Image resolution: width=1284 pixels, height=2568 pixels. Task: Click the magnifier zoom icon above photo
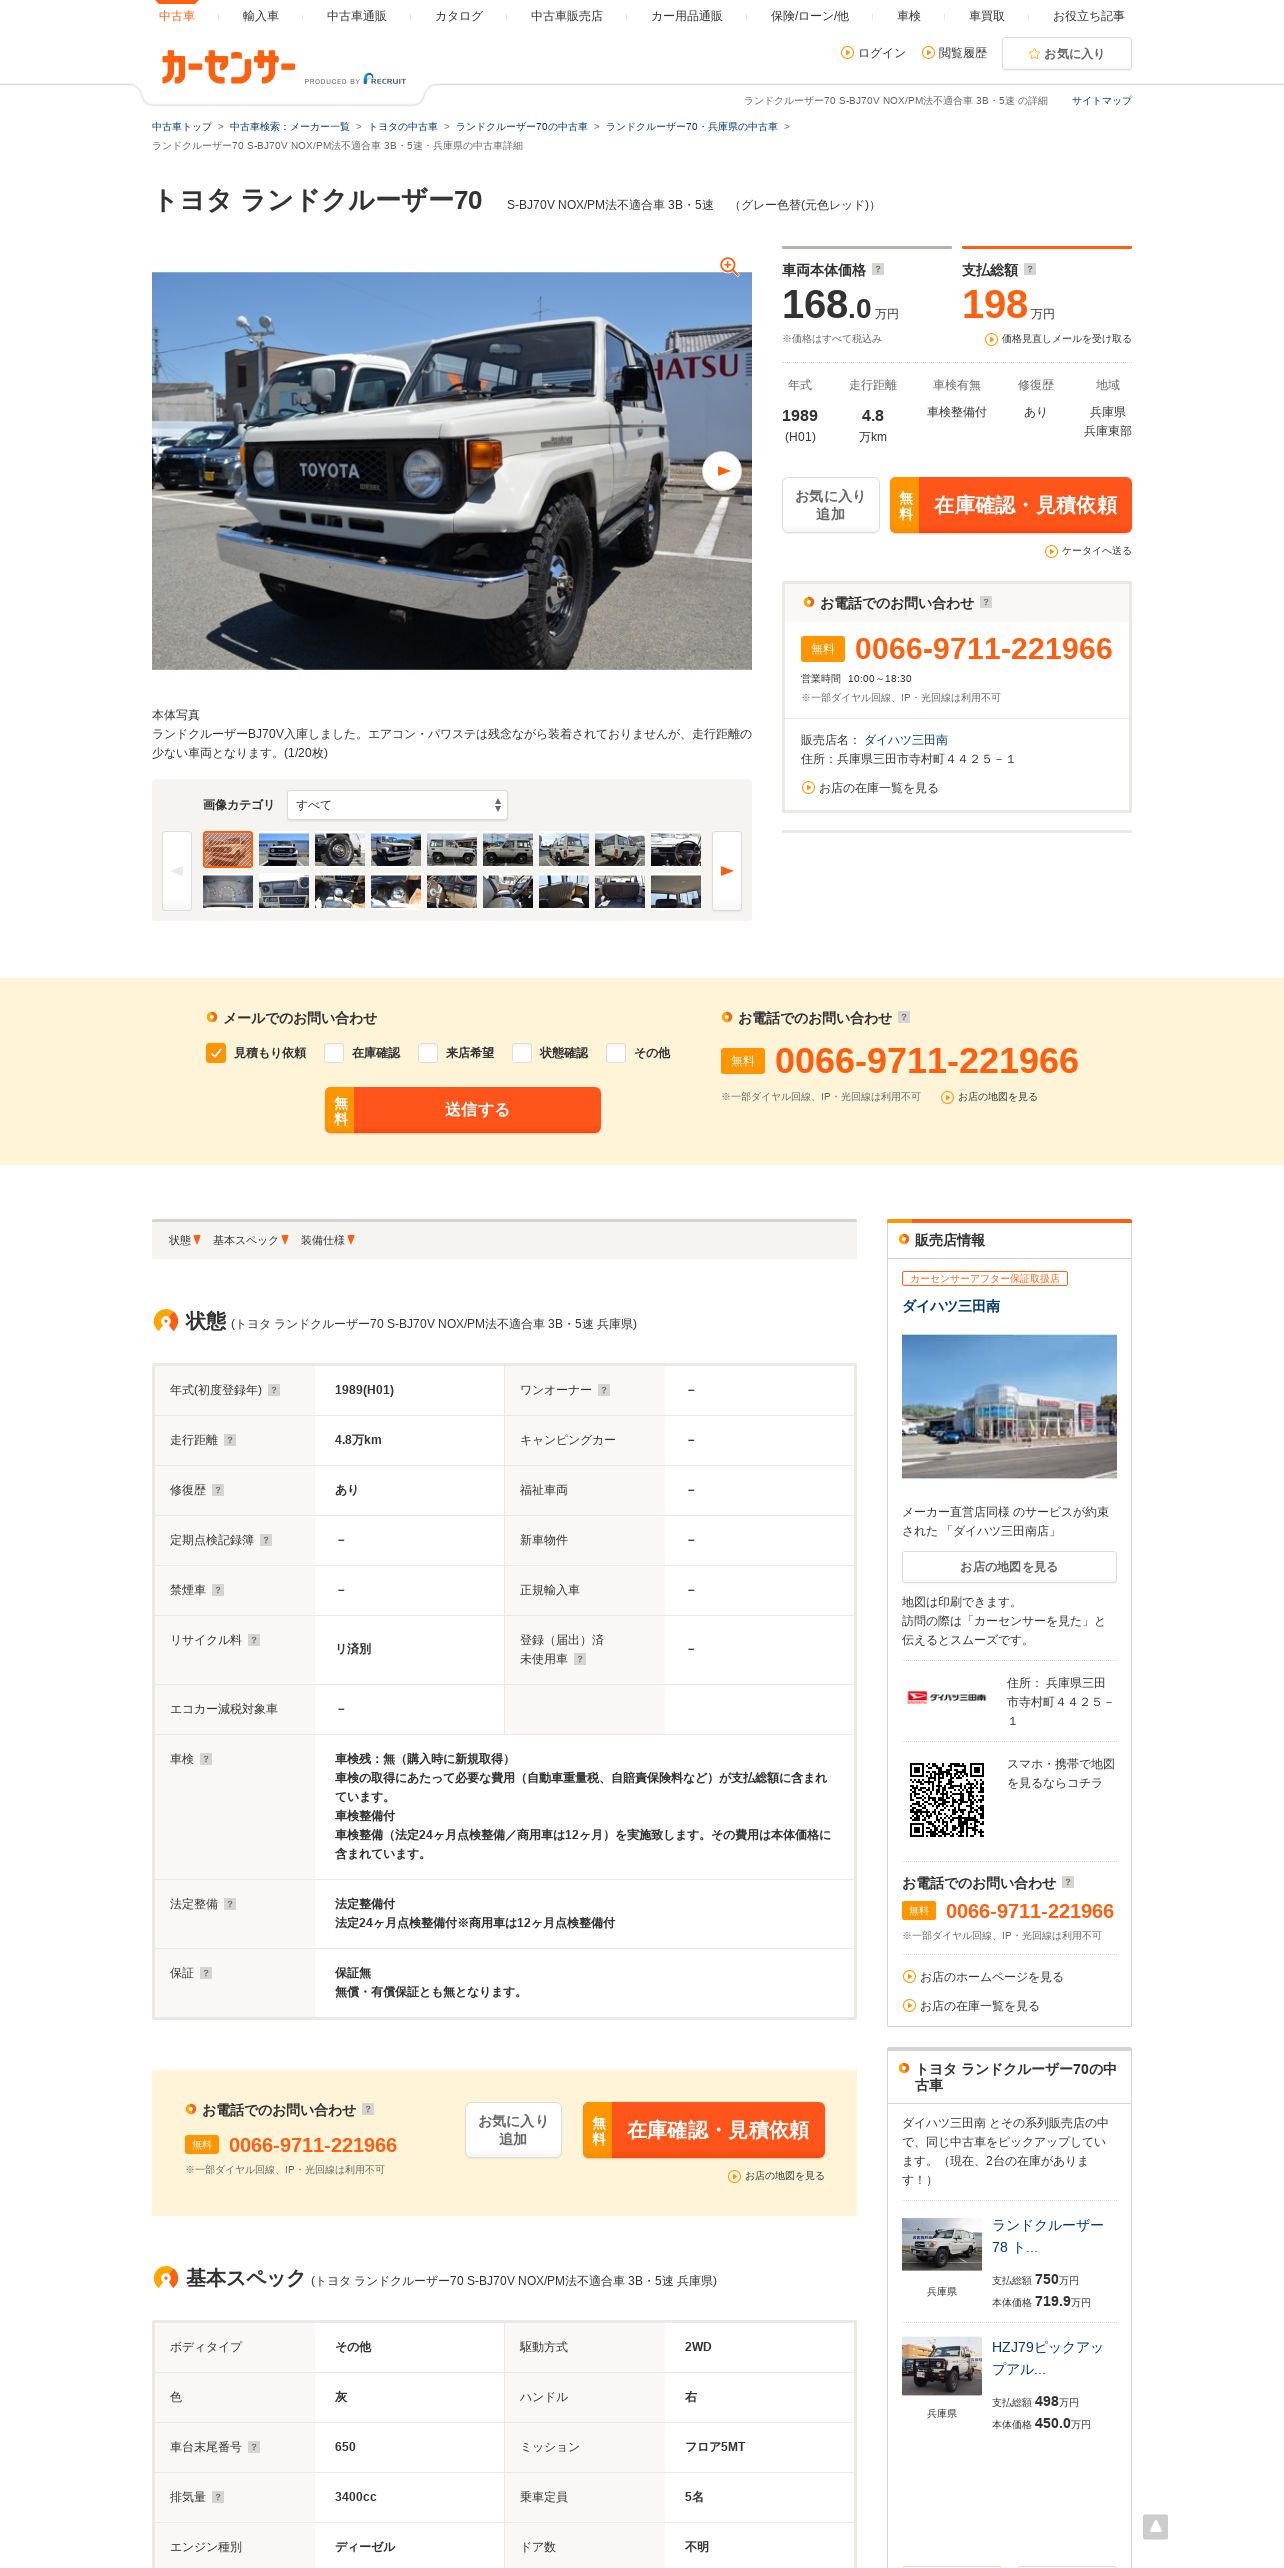click(x=729, y=266)
